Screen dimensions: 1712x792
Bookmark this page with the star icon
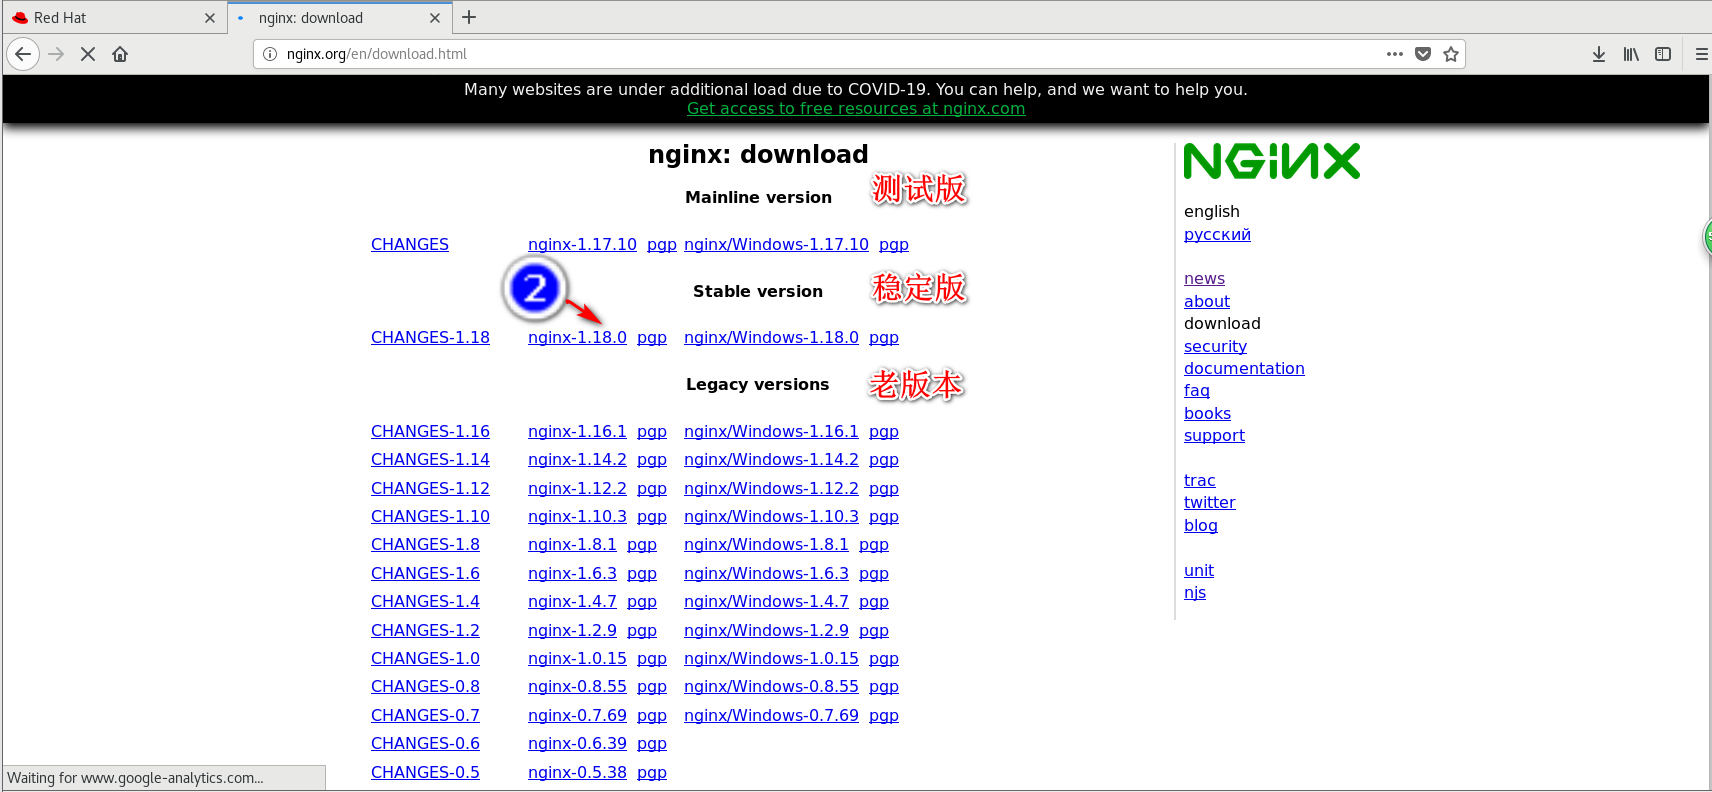1451,54
